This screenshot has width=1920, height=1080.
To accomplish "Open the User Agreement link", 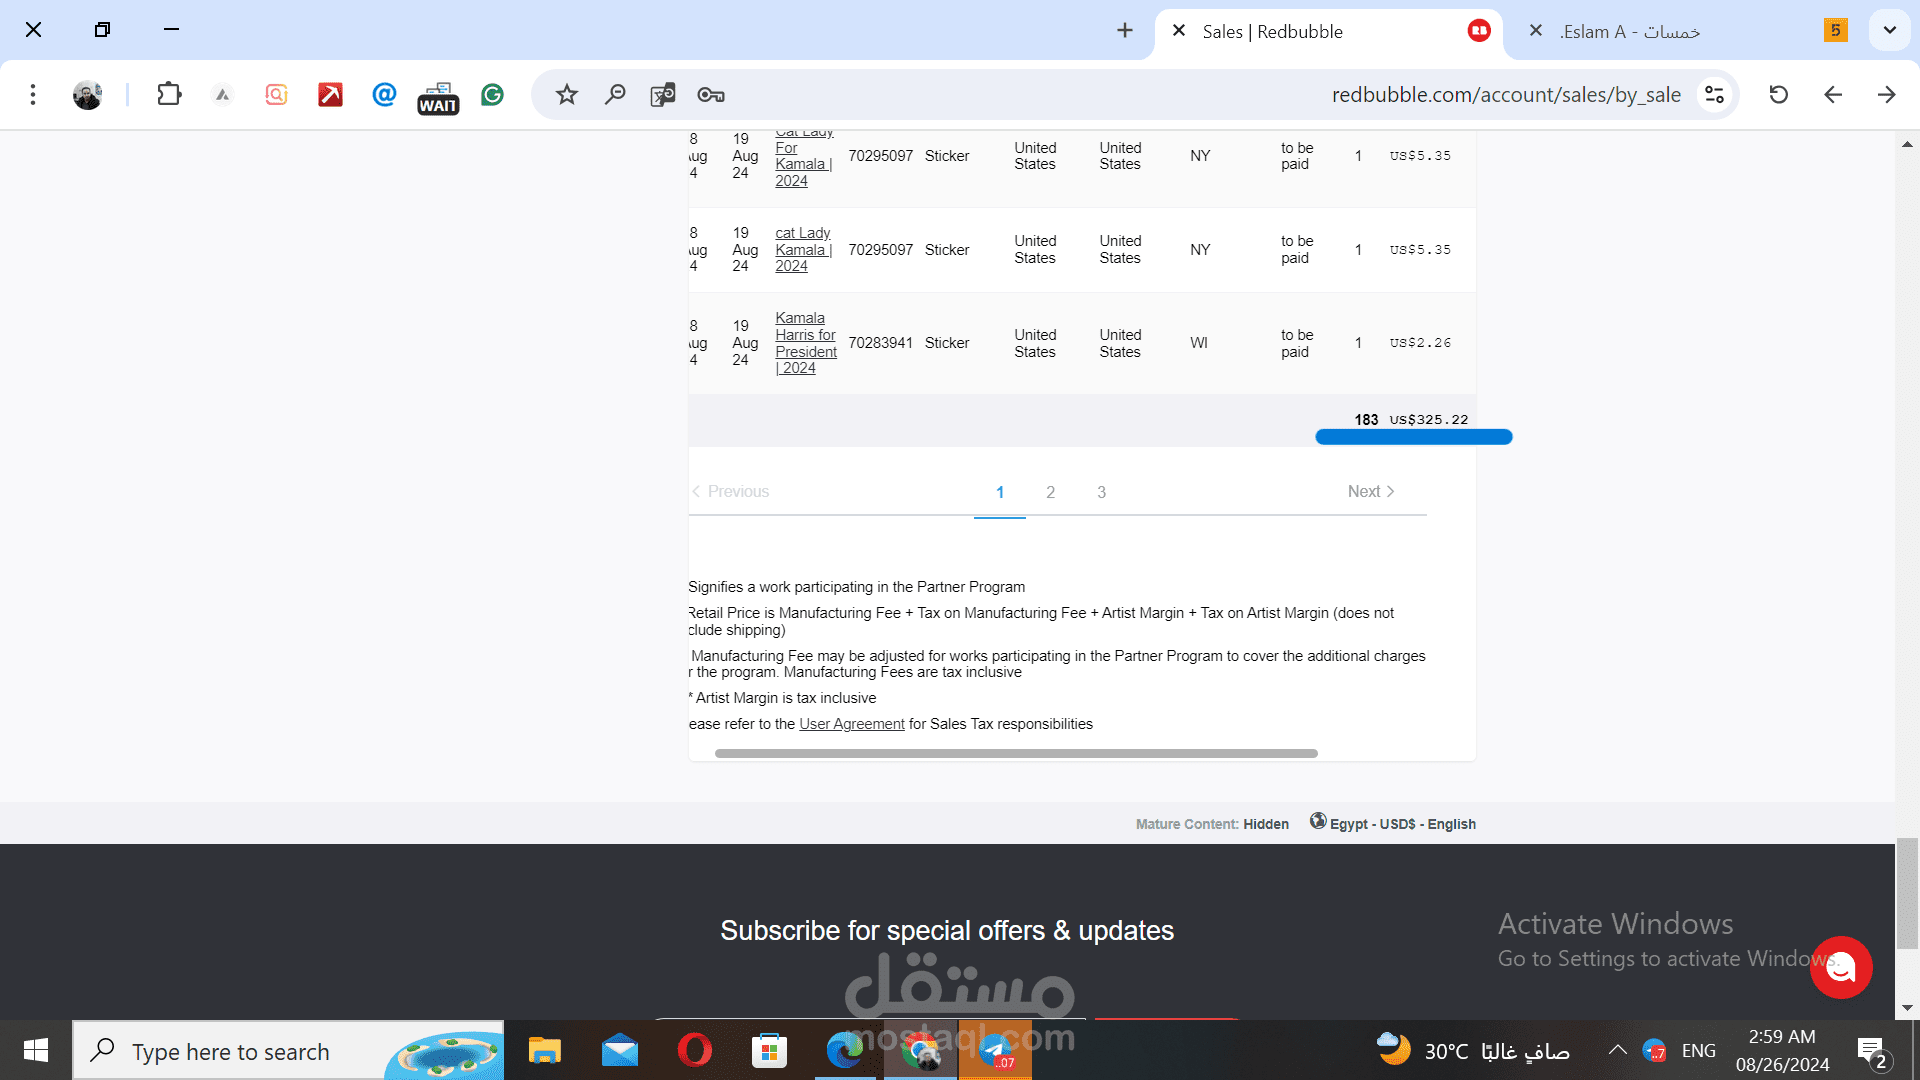I will [x=851, y=724].
